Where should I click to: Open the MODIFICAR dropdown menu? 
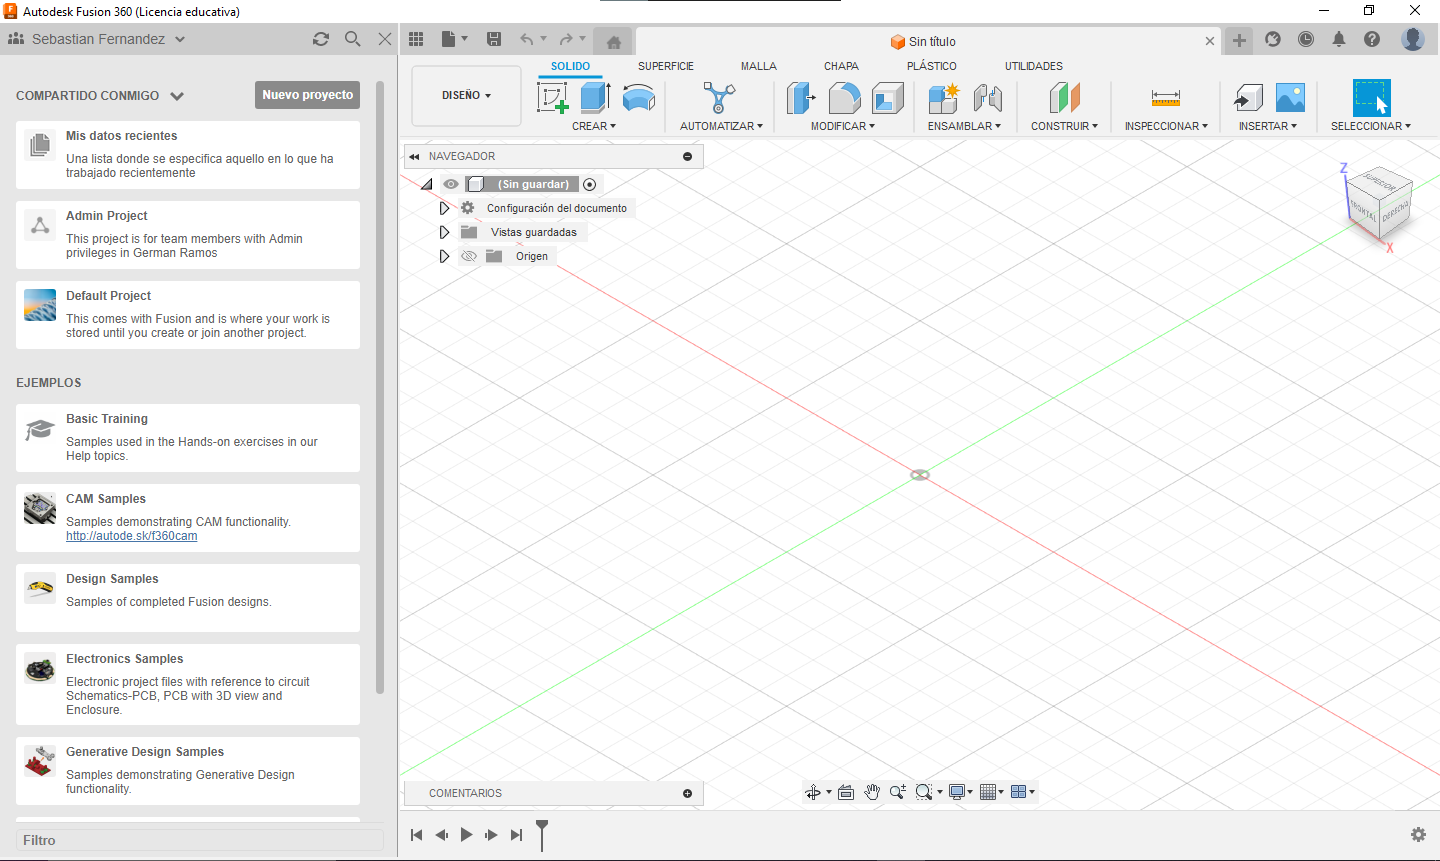coord(843,126)
